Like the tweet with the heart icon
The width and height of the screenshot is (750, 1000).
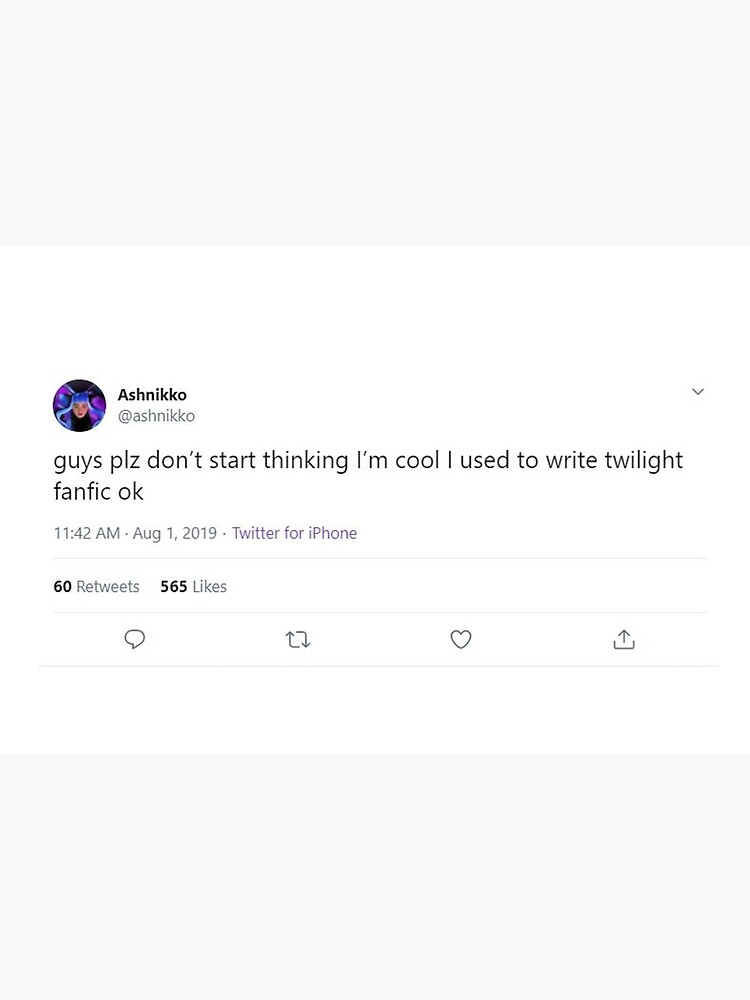click(461, 639)
